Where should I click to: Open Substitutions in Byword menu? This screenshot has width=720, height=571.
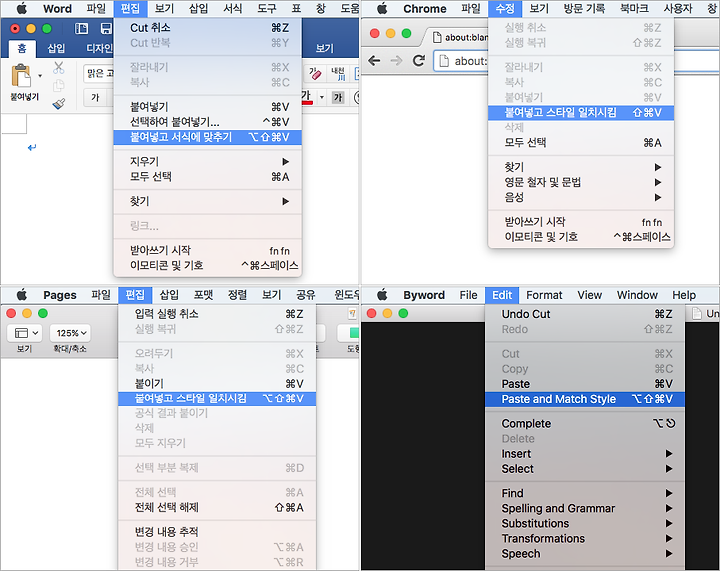[x=585, y=523]
